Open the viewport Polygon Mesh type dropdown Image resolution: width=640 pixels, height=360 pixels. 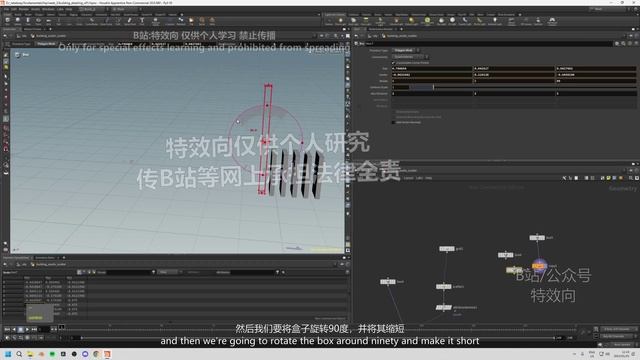point(46,44)
